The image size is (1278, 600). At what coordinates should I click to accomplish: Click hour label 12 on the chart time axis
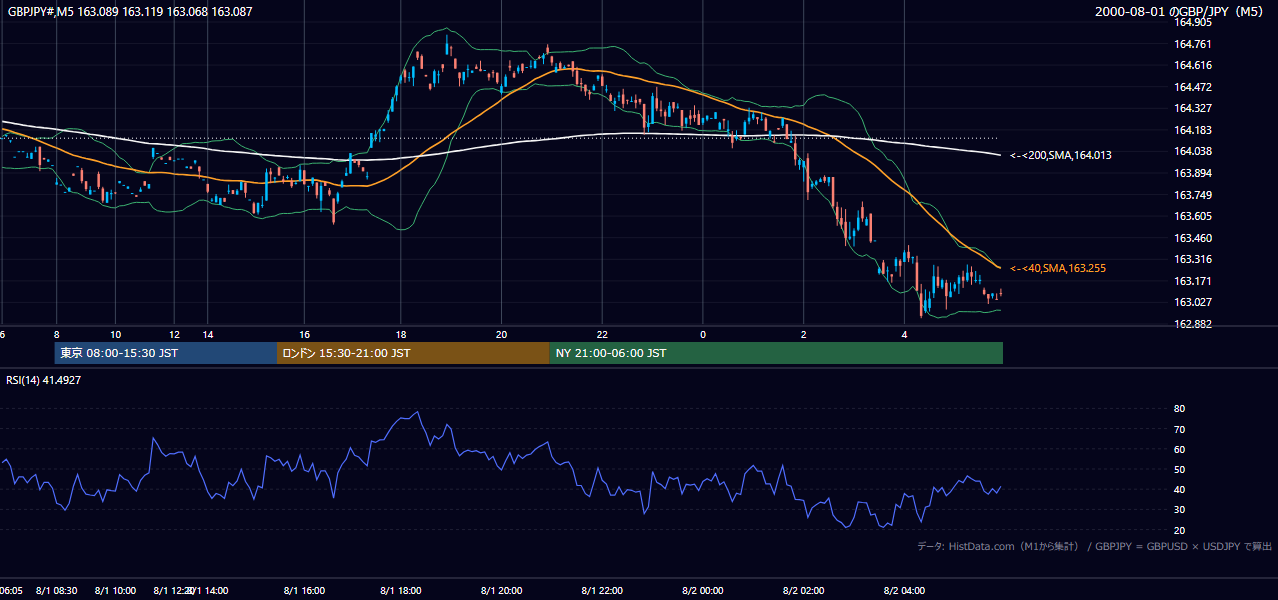175,335
